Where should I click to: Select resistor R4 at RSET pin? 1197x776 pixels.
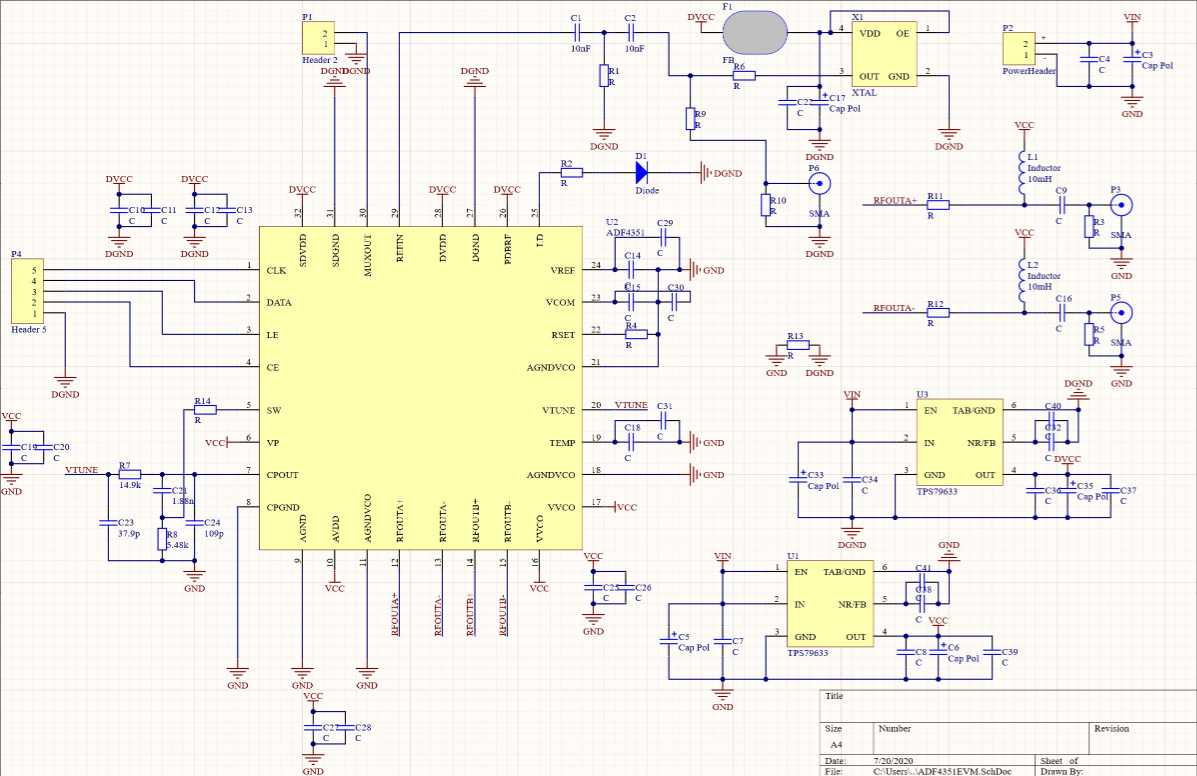click(x=636, y=334)
